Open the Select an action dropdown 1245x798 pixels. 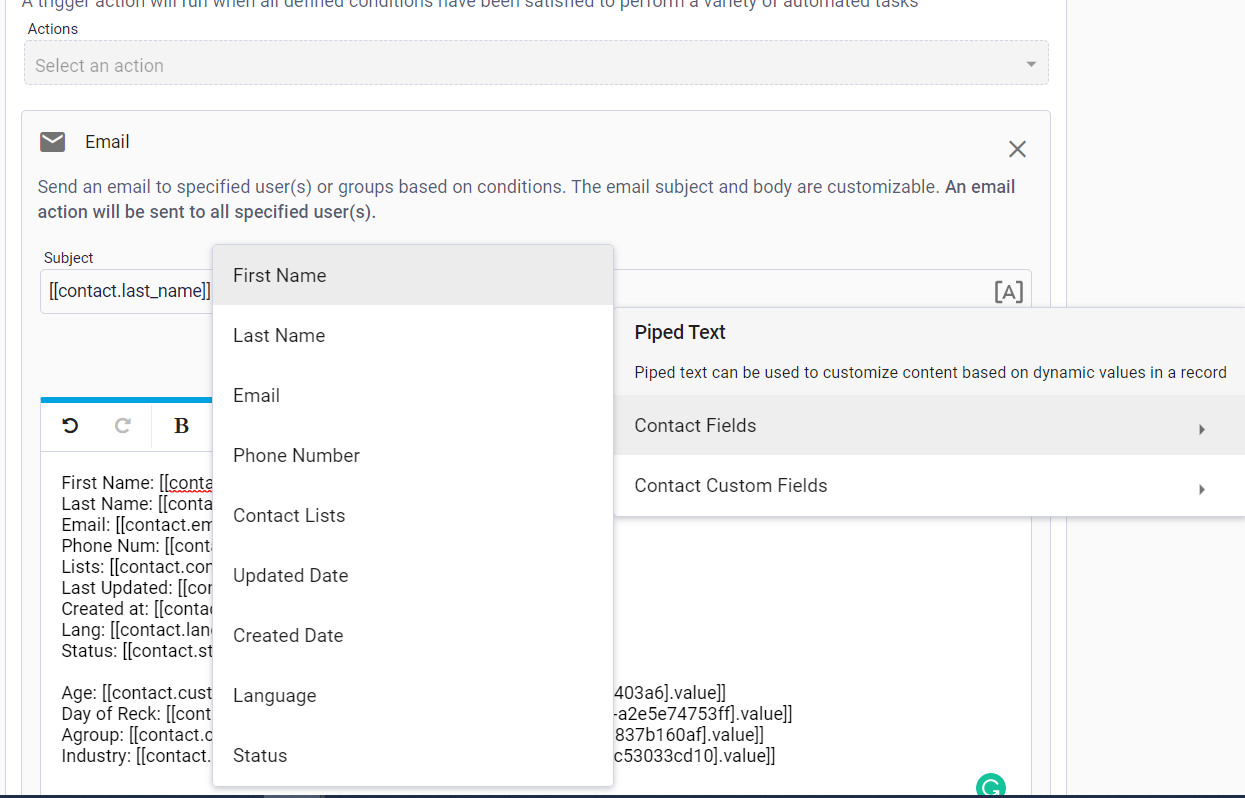[x=536, y=65]
